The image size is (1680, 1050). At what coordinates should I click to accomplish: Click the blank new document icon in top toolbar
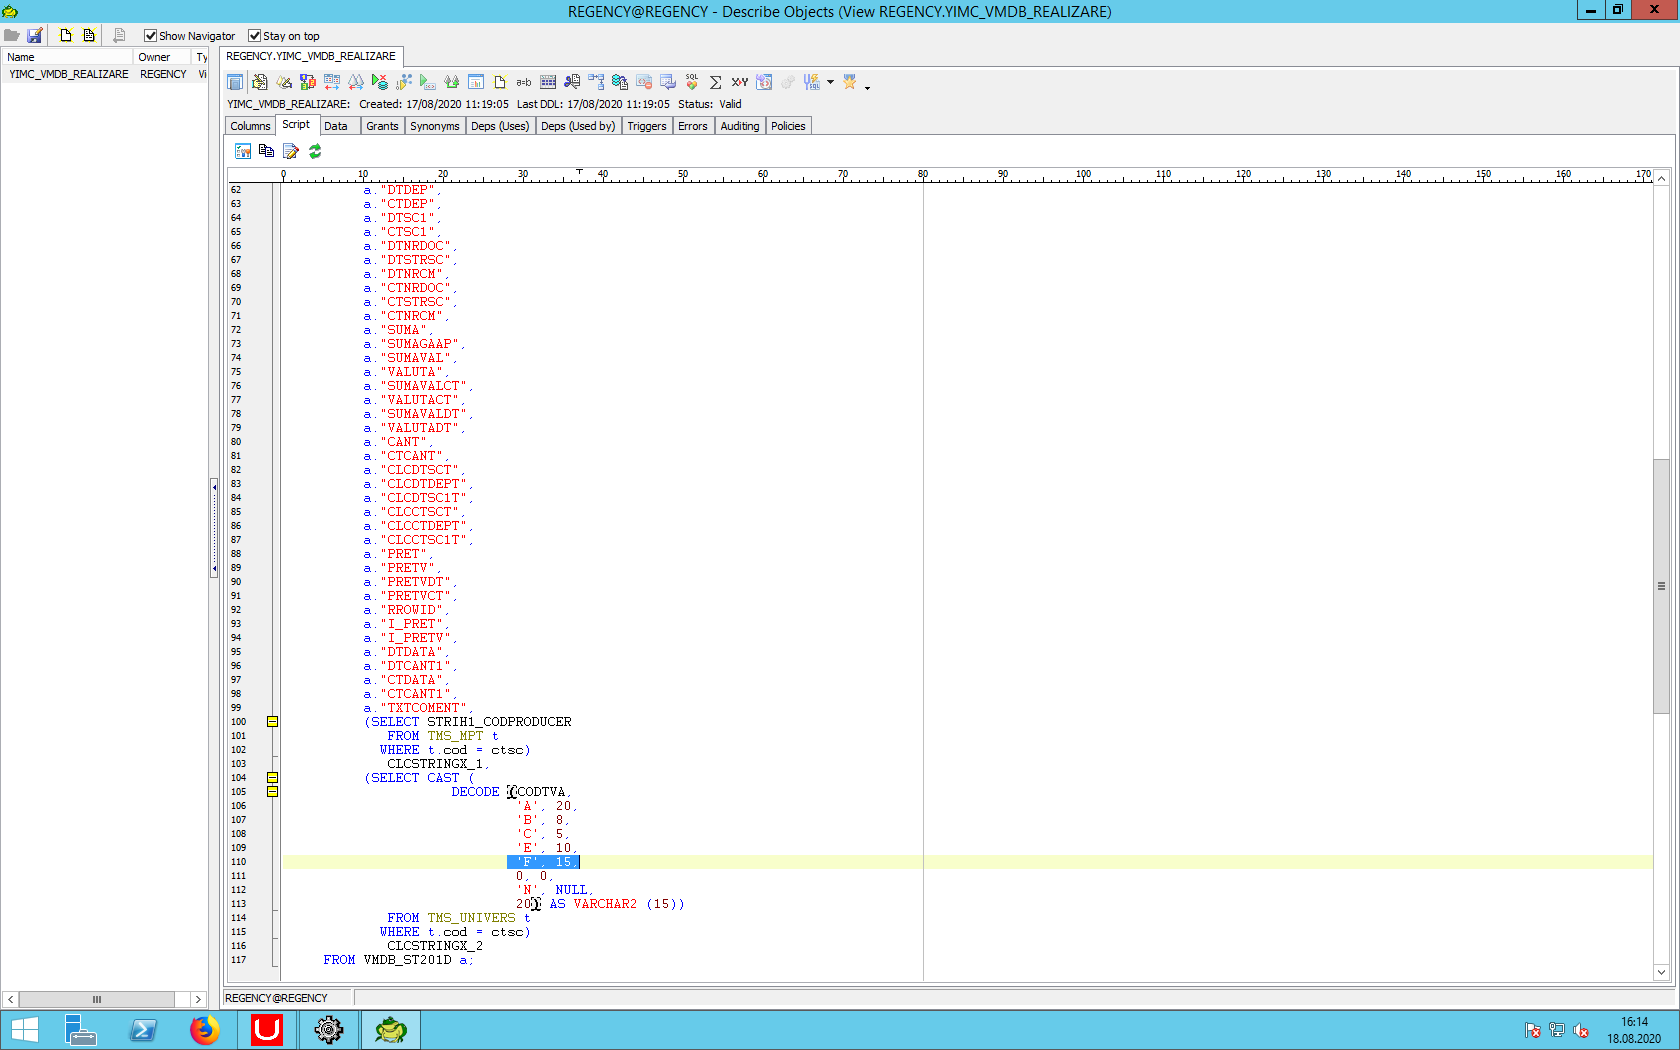(x=66, y=35)
